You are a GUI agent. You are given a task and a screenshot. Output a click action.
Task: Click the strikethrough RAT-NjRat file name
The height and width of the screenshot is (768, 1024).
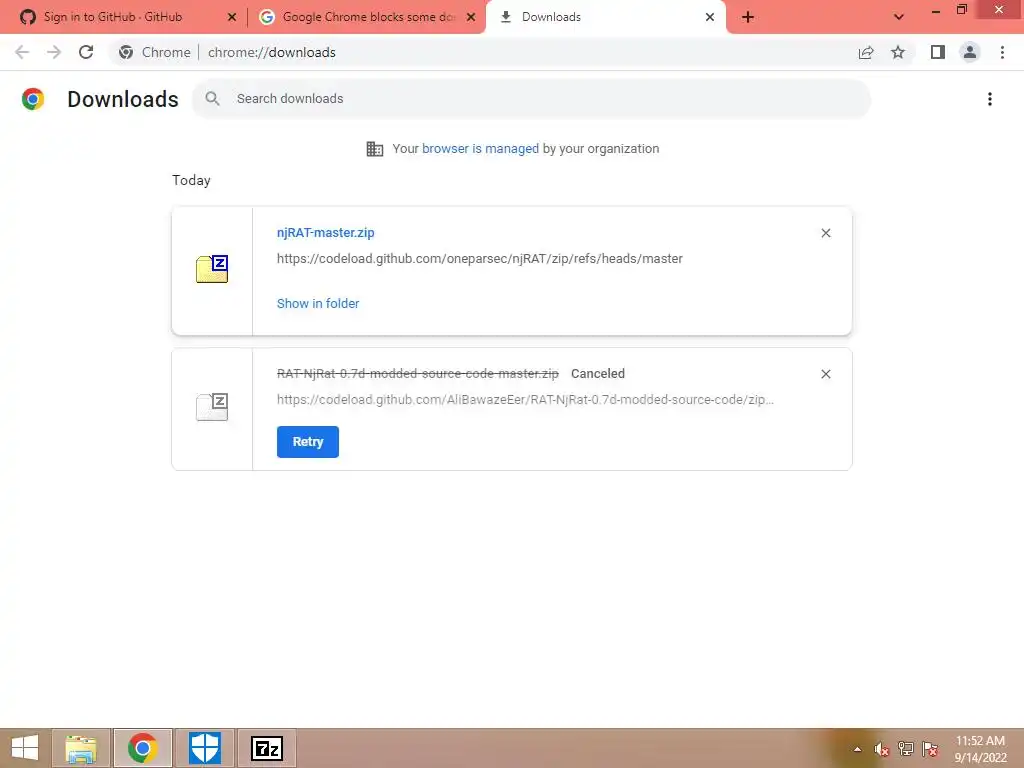(417, 374)
